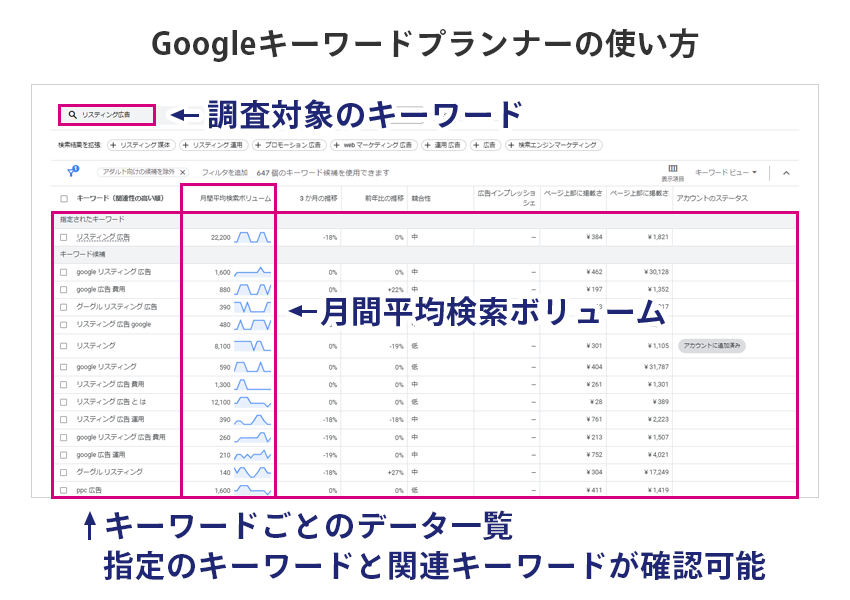850x600 pixels.
Task: Remove the アダルト向けの候補を除外 filter chip
Action: point(183,172)
